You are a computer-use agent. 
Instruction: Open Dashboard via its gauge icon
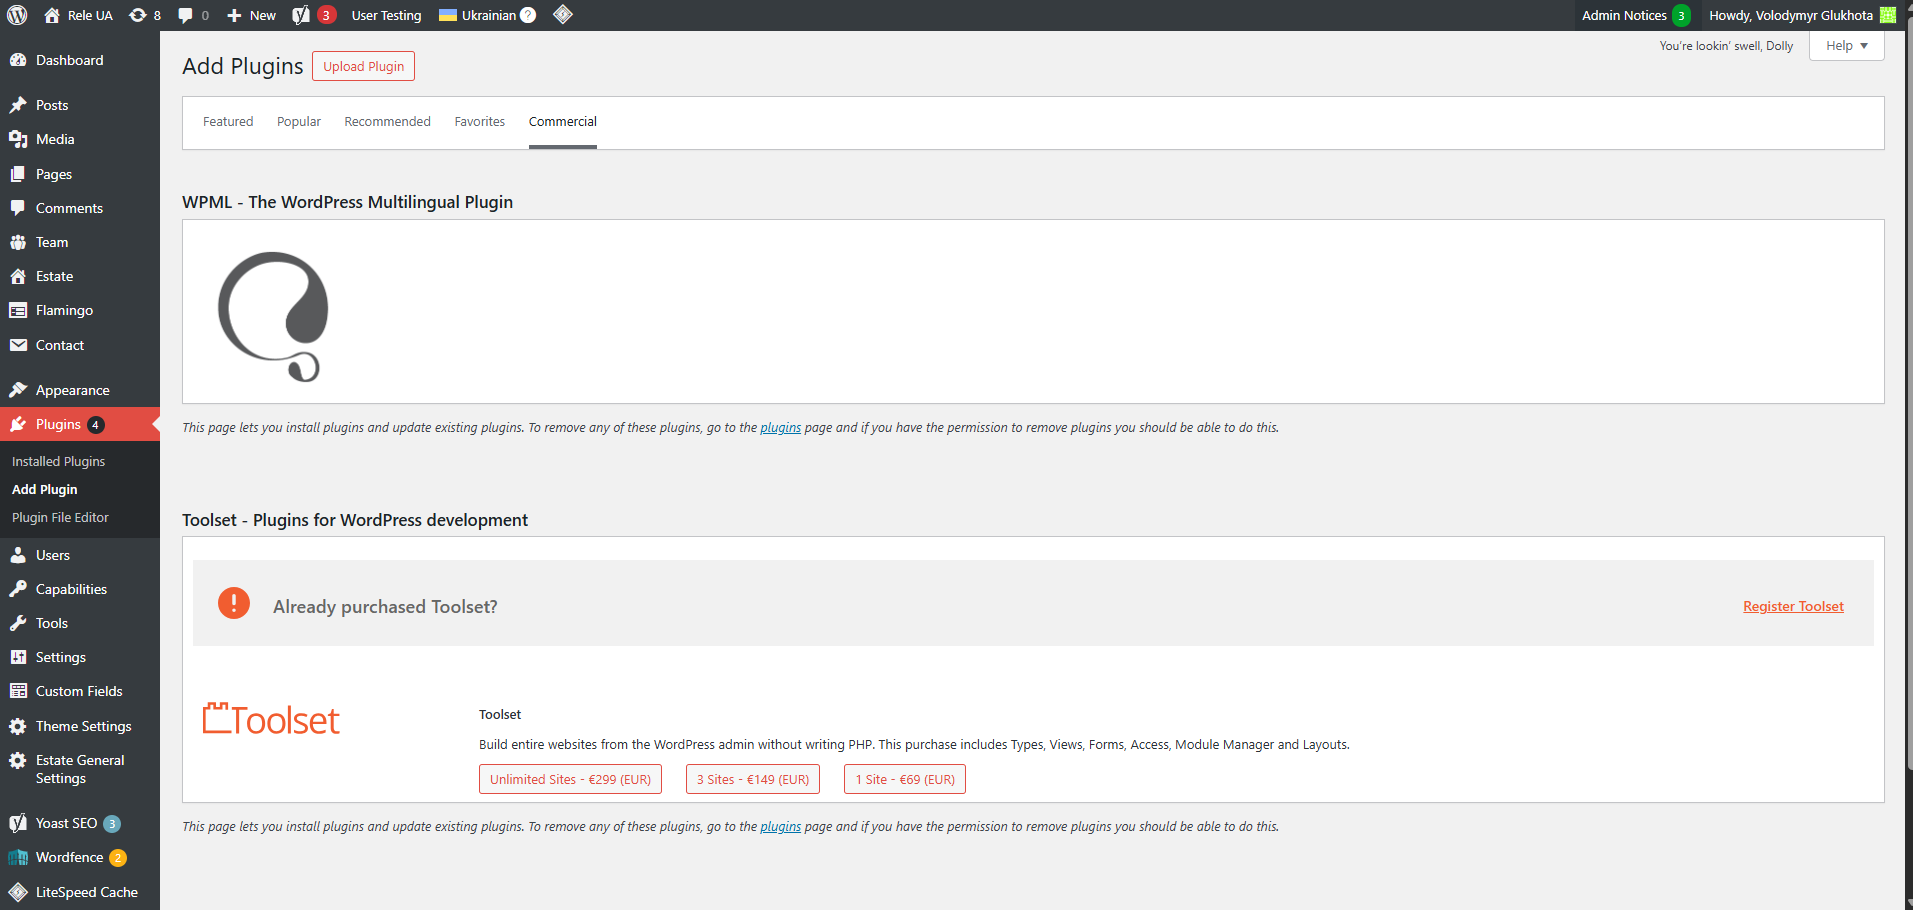click(18, 60)
